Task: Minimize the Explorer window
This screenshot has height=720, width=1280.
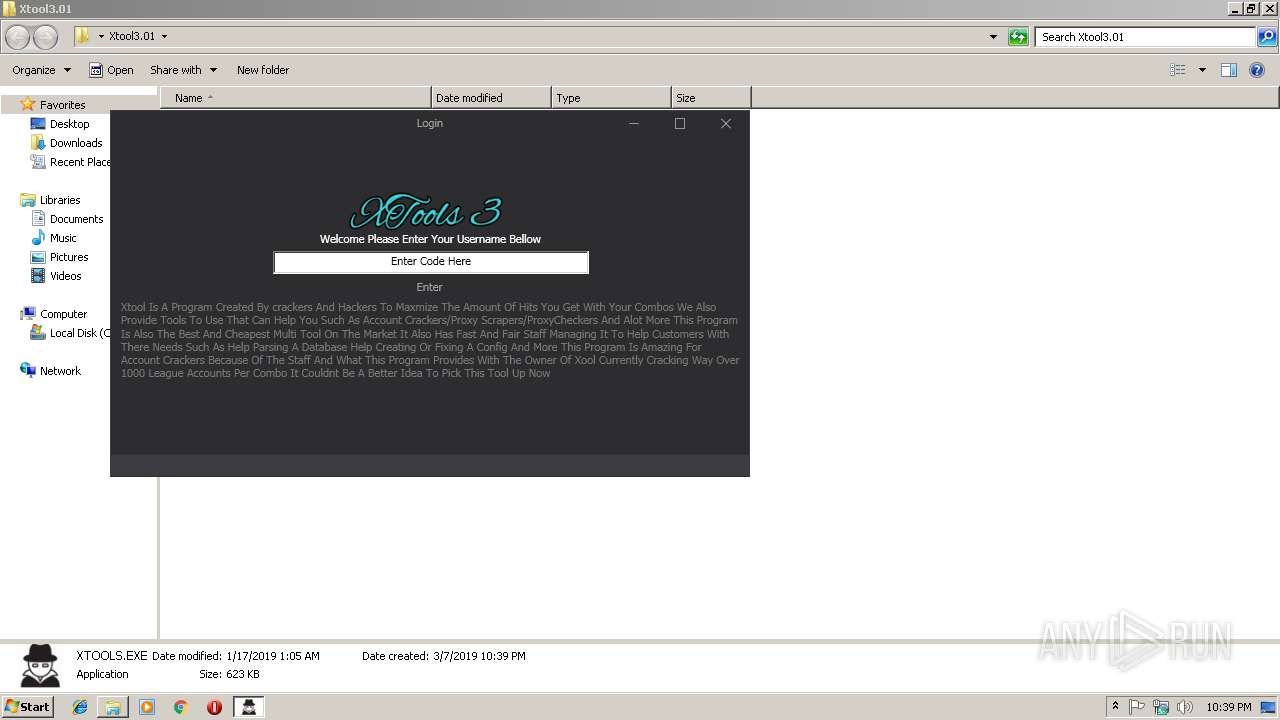Action: tap(1235, 9)
